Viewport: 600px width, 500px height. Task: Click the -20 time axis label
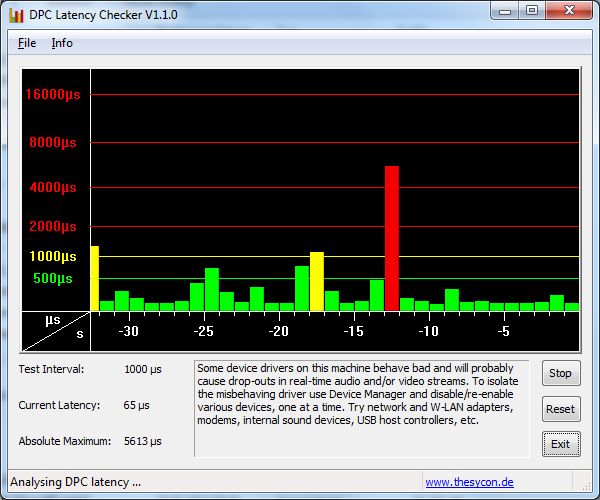pos(279,331)
